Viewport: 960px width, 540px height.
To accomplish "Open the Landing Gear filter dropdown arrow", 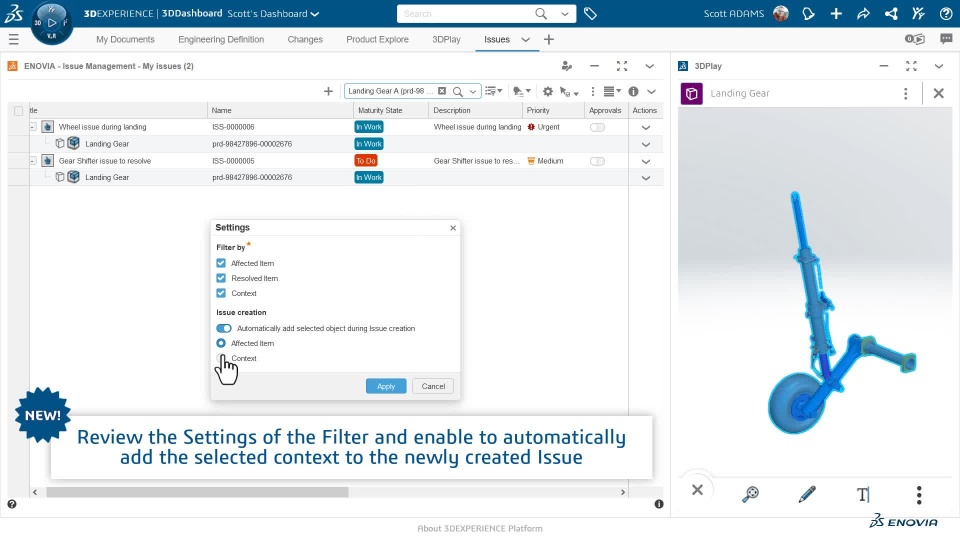I will point(473,91).
